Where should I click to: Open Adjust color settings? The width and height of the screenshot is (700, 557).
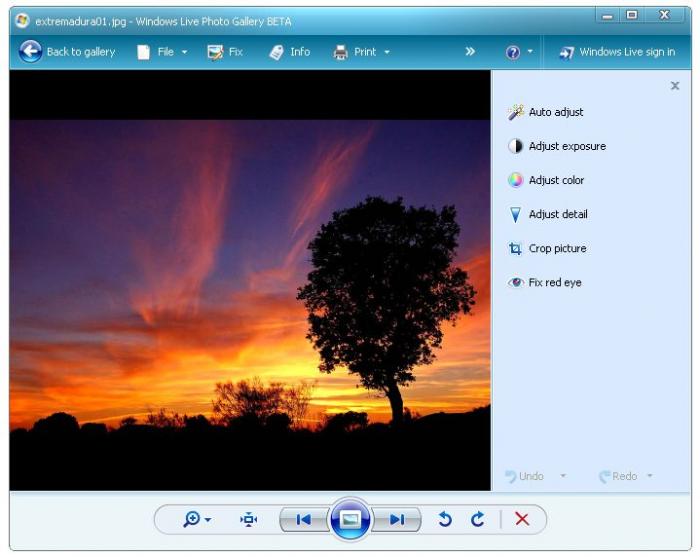pyautogui.click(x=556, y=180)
